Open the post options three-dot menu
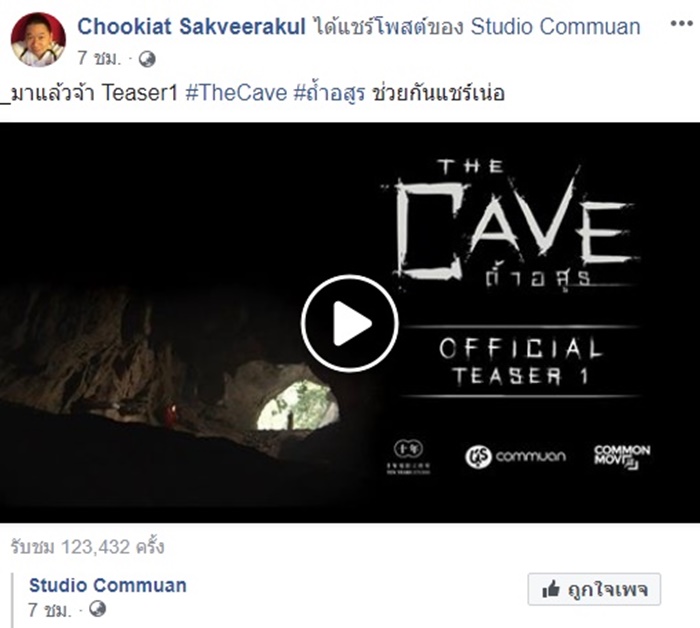Viewport: 700px width, 628px height. 681,24
